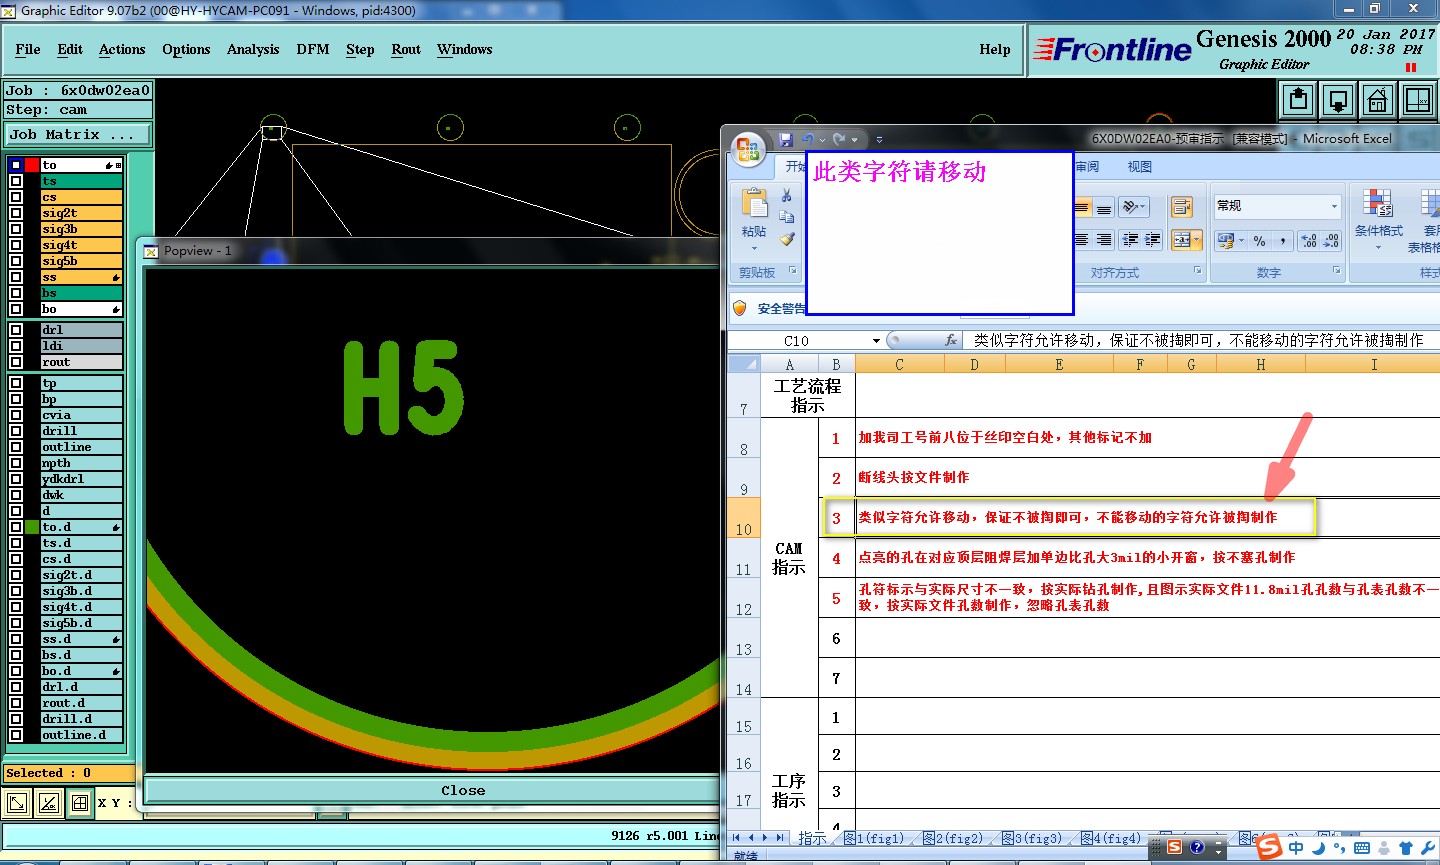1440x865 pixels.
Task: Click Undo arrow in Excel quick access toolbar
Action: pos(808,139)
